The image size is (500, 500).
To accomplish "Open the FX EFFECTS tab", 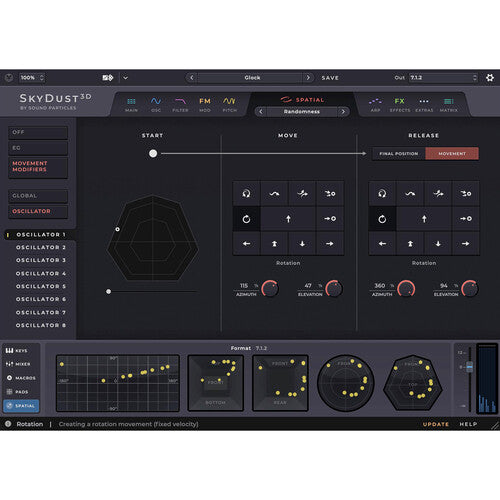I will (399, 104).
